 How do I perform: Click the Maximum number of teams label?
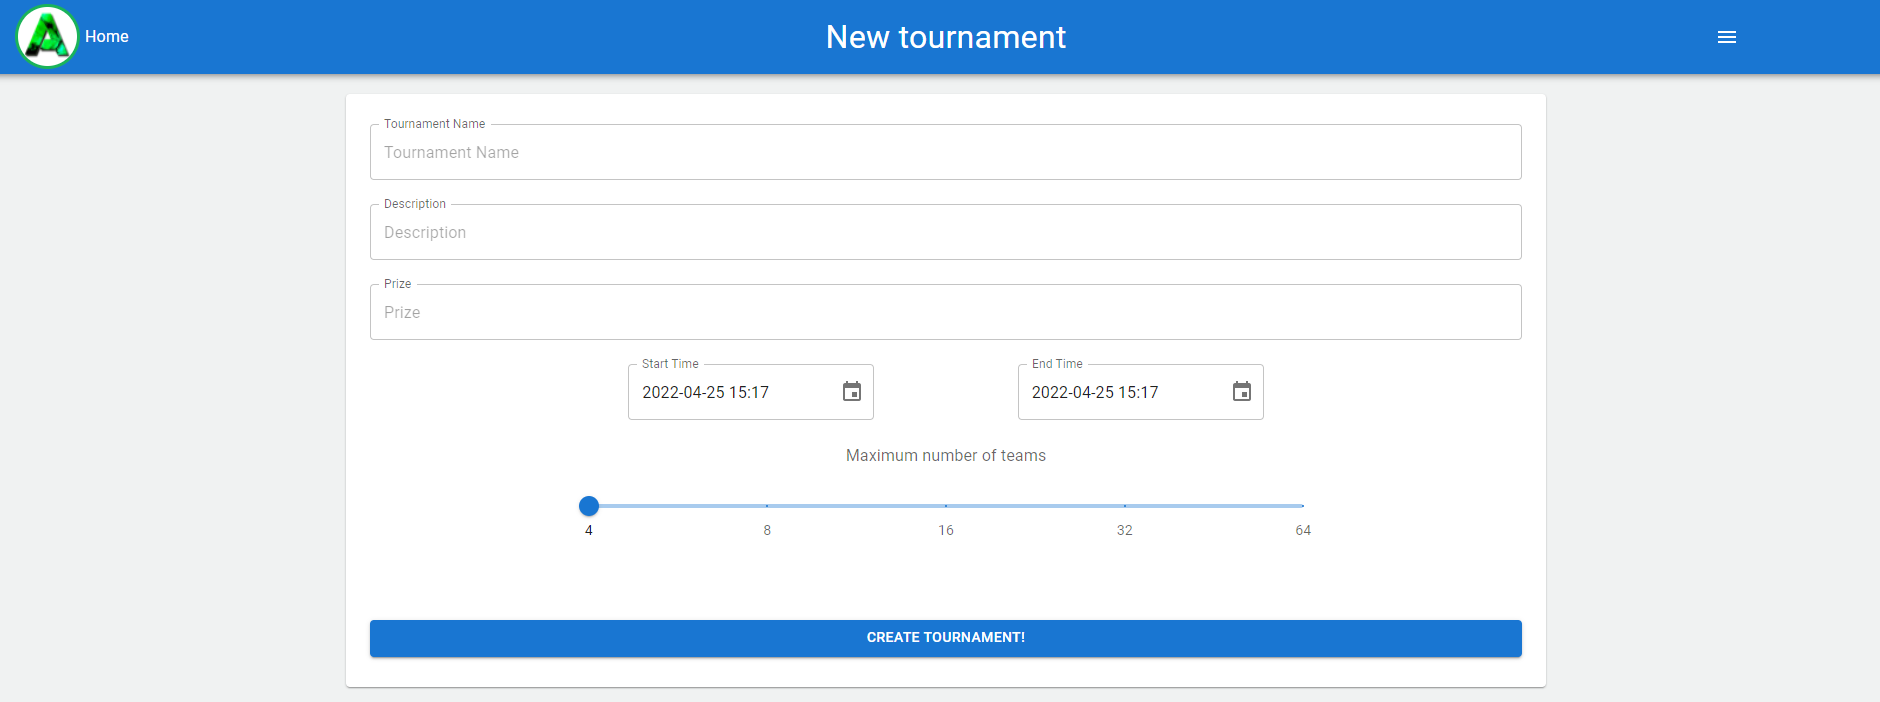tap(945, 456)
